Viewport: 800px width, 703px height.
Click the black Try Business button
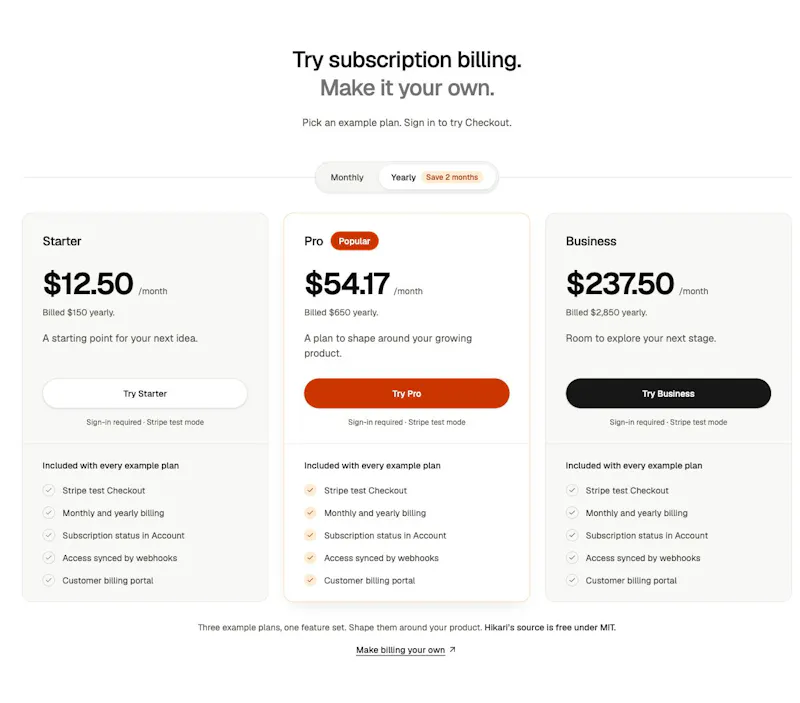click(x=668, y=393)
